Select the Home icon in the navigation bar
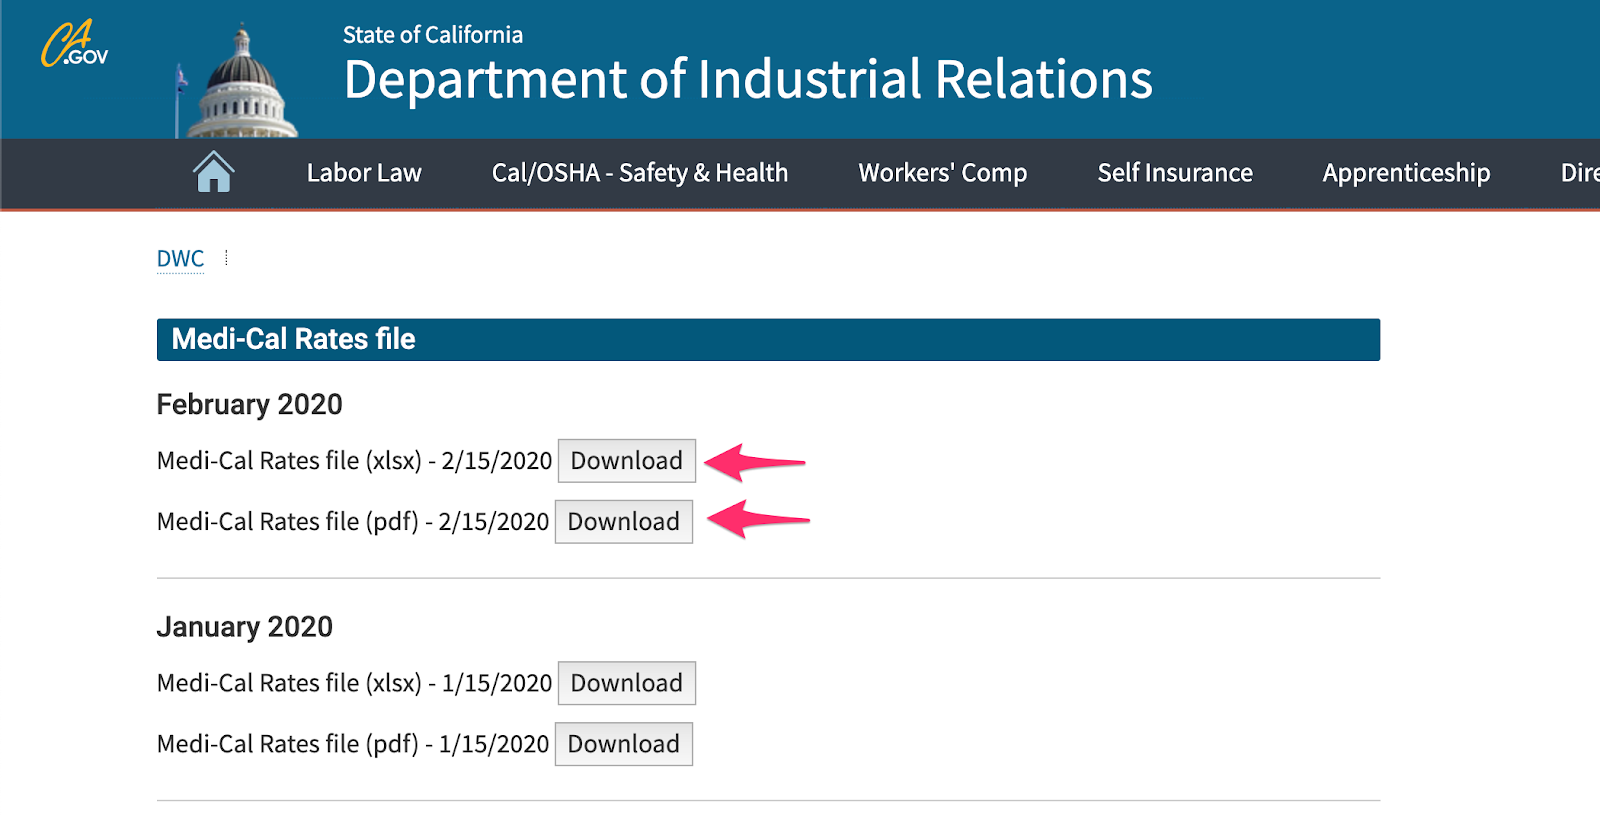 point(212,172)
